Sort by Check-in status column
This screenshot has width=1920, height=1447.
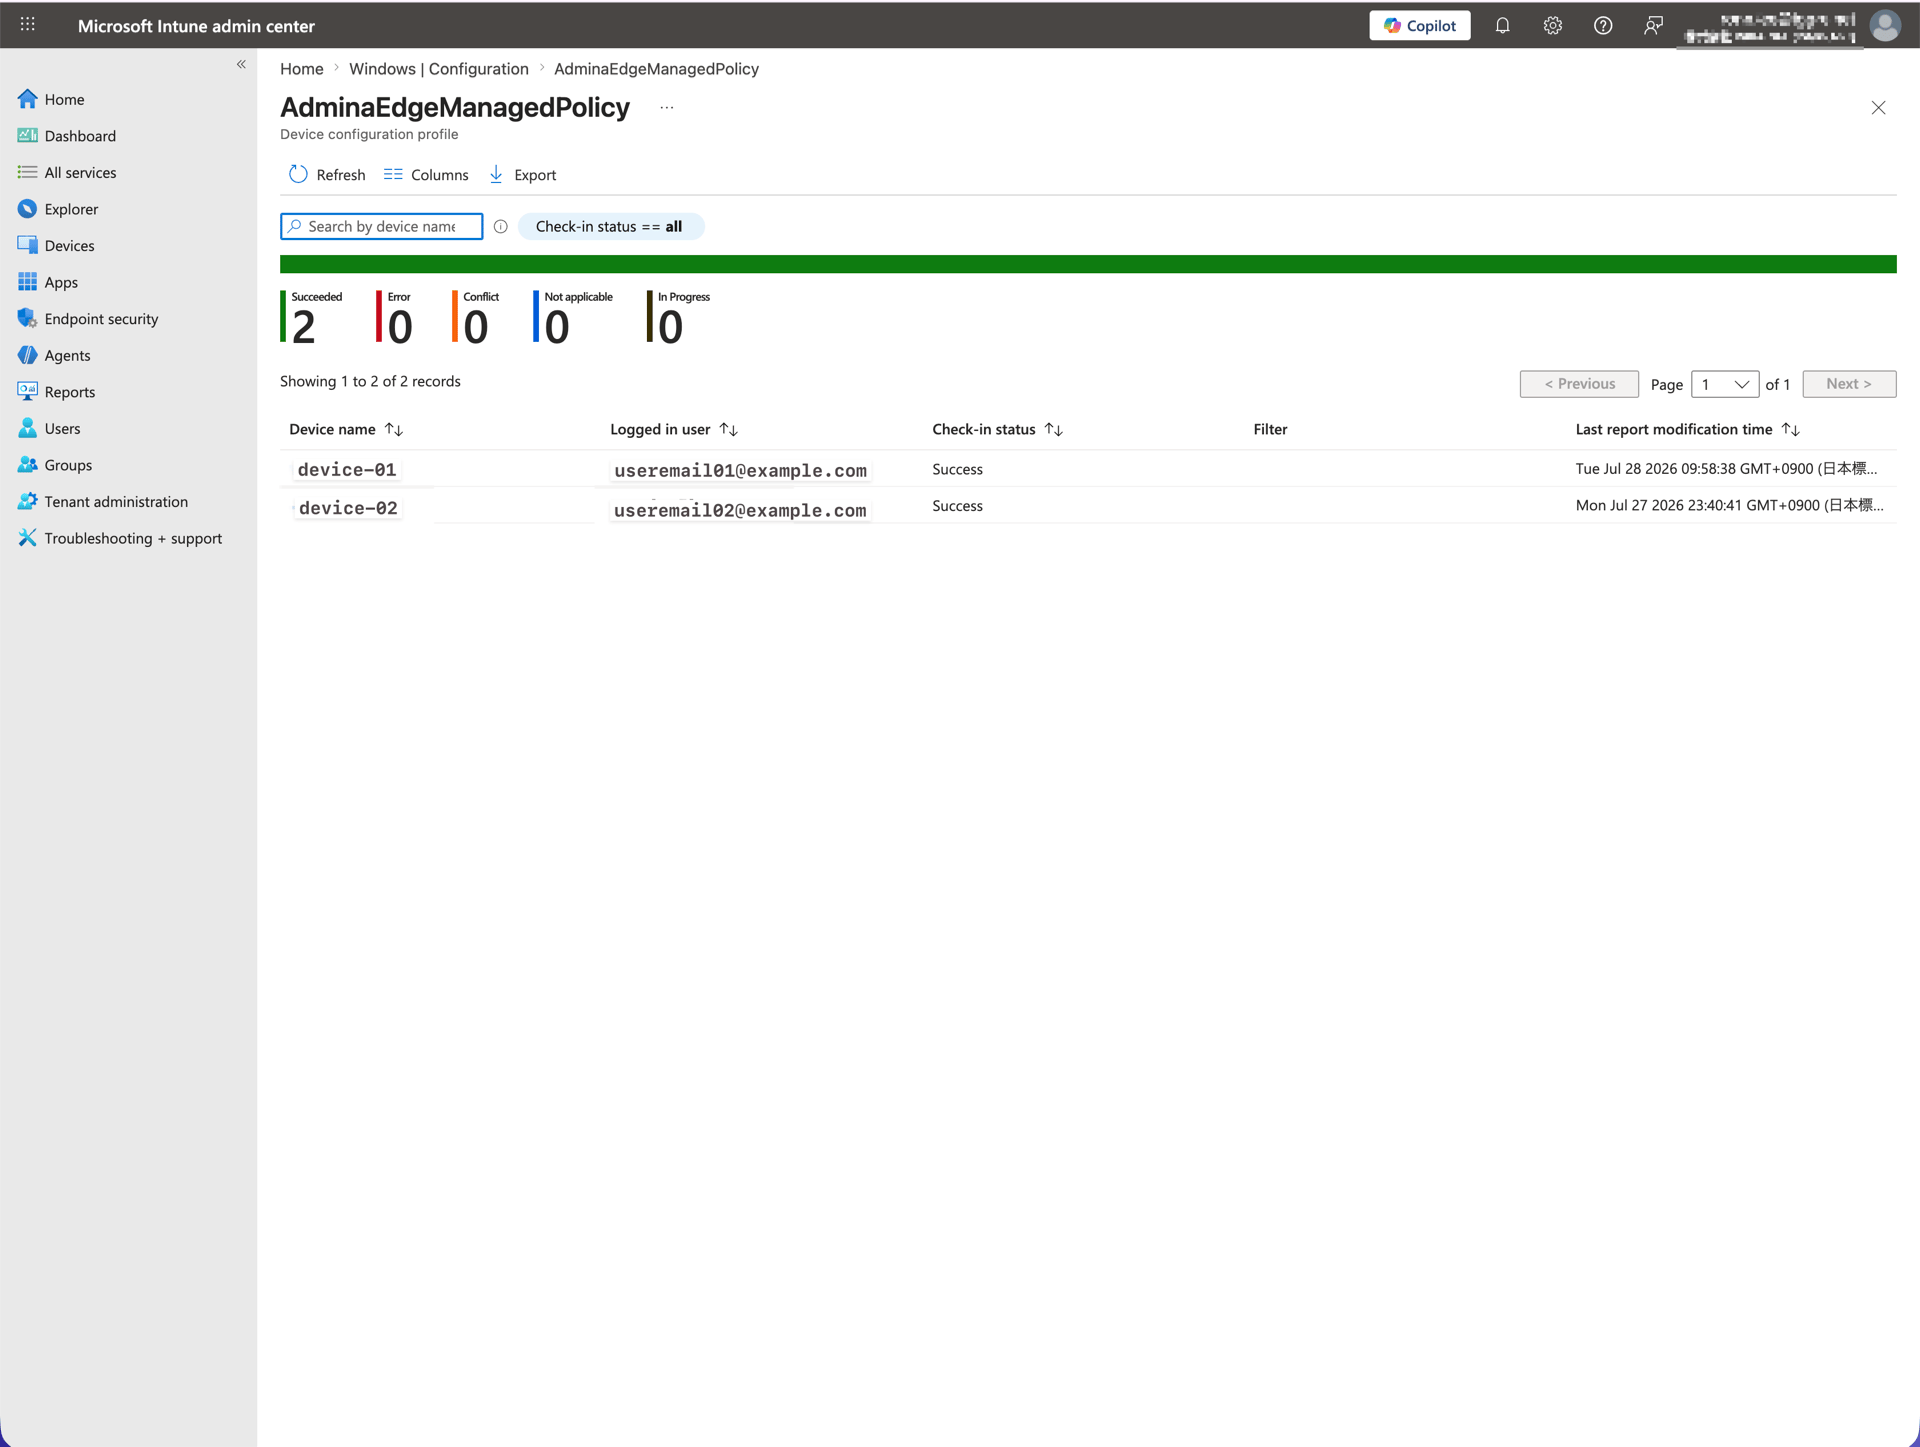click(997, 430)
